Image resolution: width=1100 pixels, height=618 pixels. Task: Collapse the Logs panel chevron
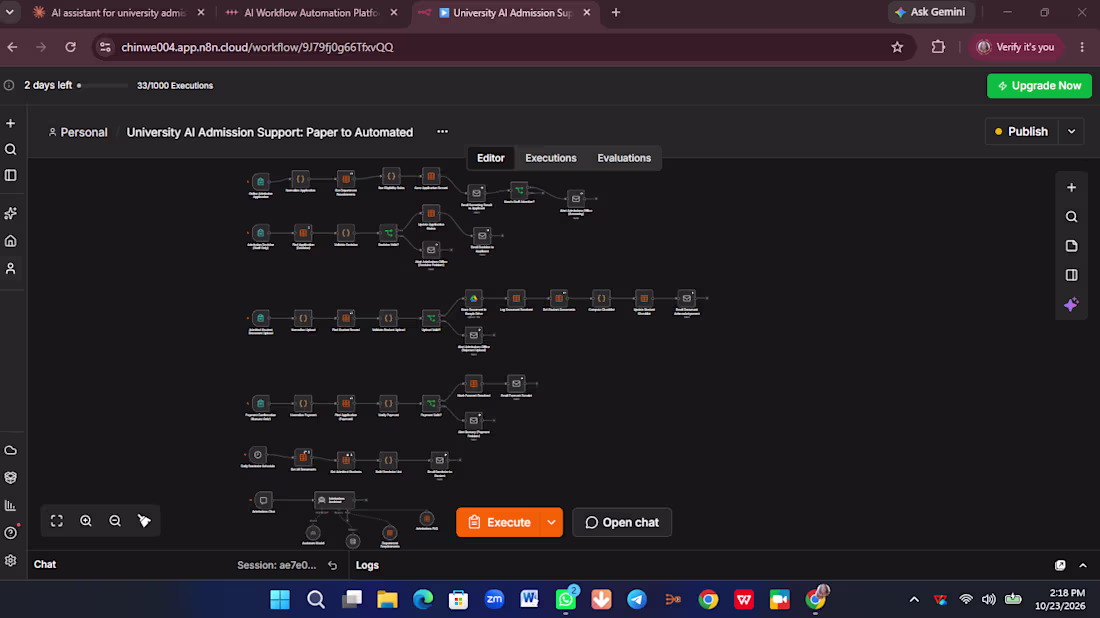[x=1082, y=565]
